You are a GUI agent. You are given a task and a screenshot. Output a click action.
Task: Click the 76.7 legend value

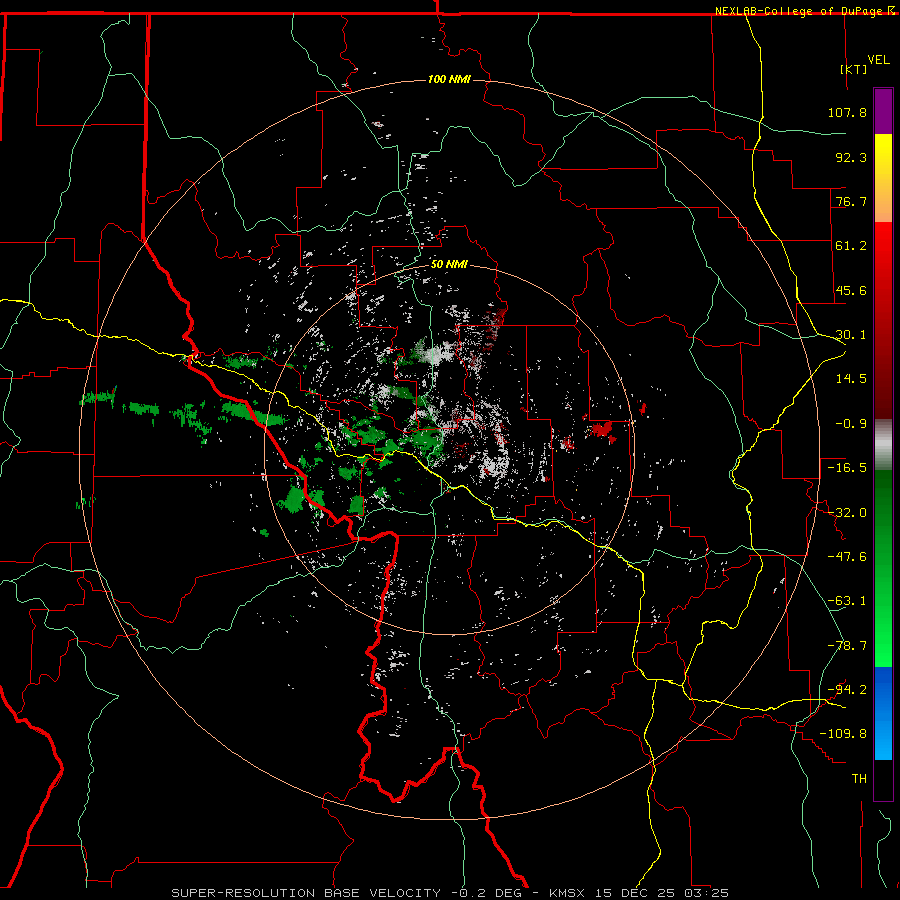[851, 201]
